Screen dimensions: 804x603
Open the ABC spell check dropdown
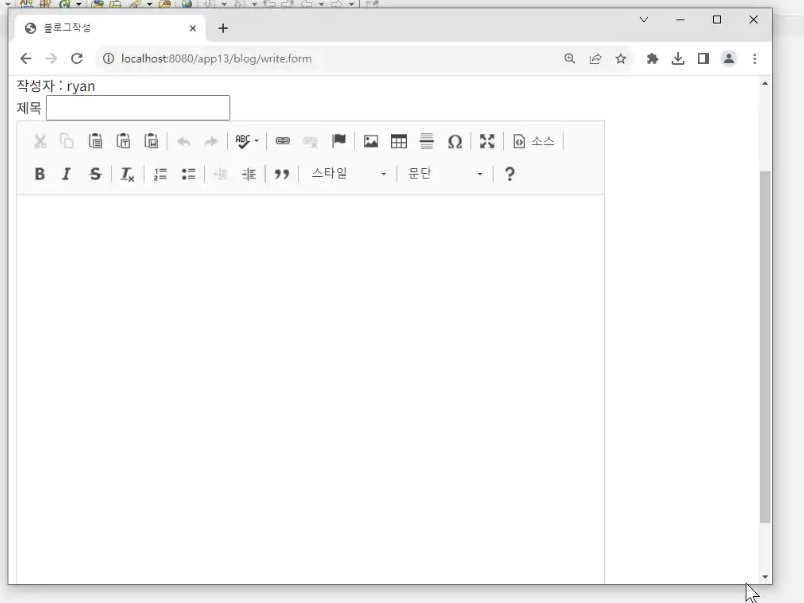247,141
